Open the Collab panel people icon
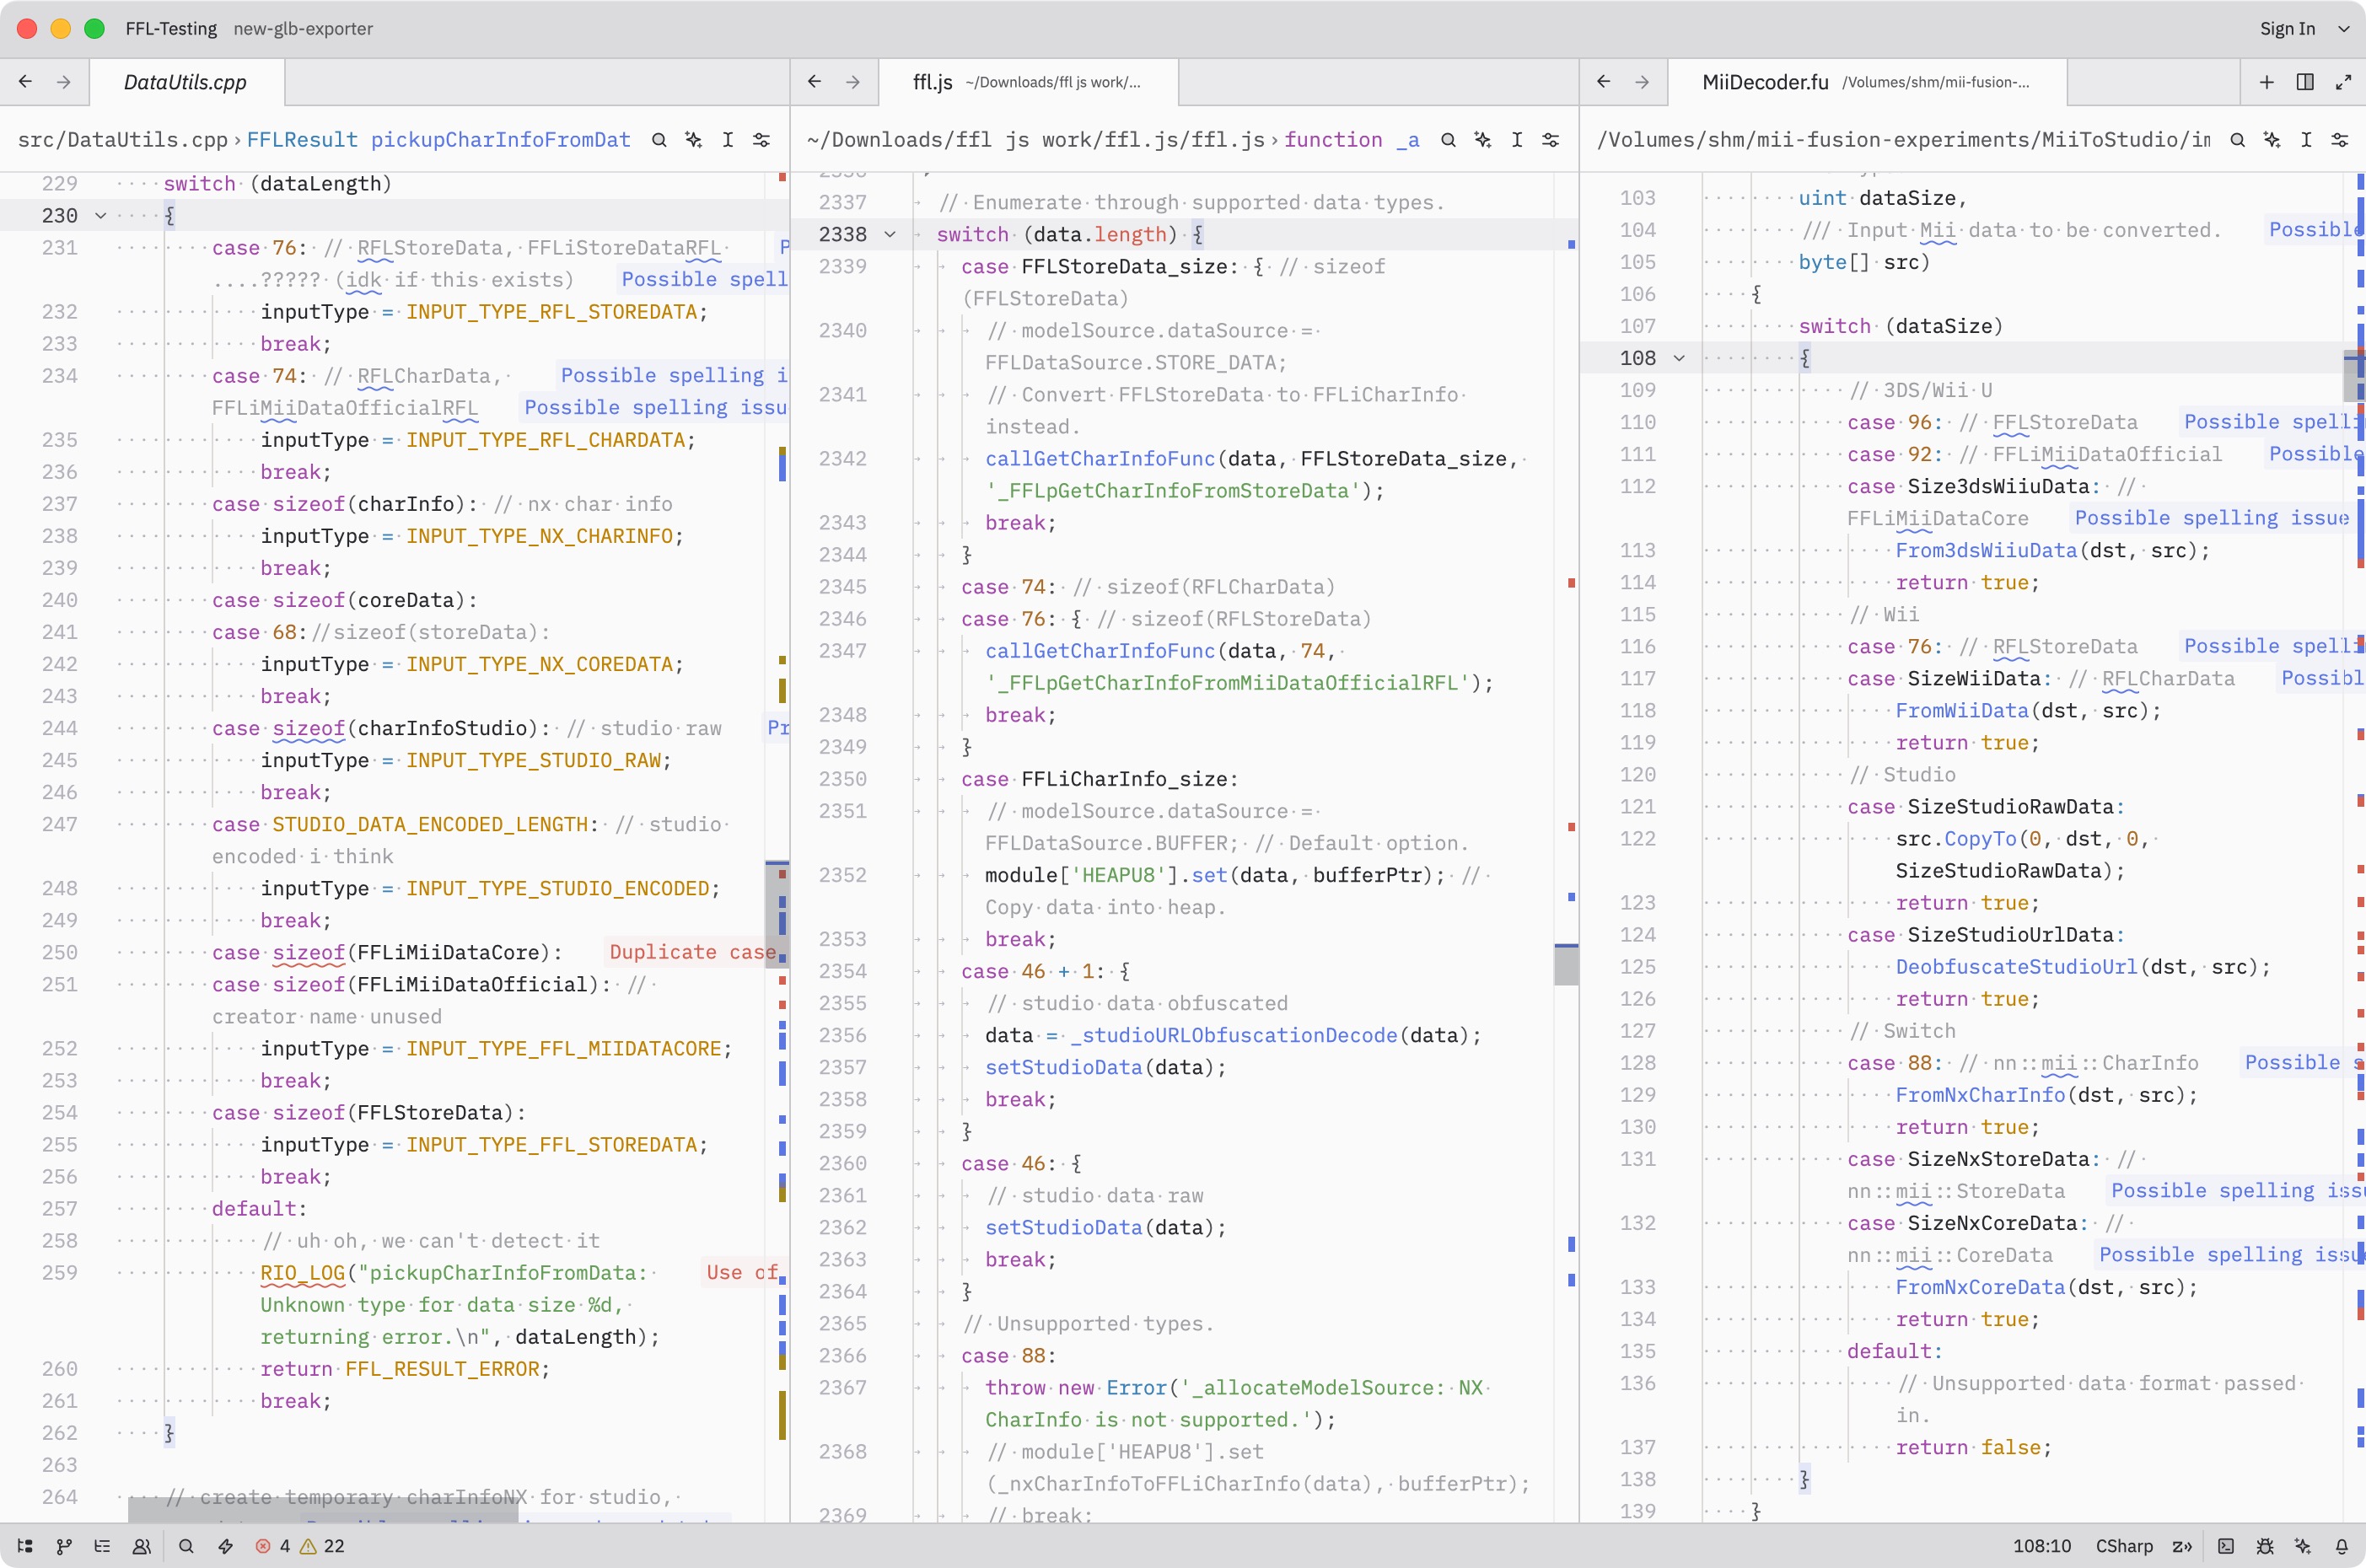Viewport: 2366px width, 1568px height. pos(142,1546)
